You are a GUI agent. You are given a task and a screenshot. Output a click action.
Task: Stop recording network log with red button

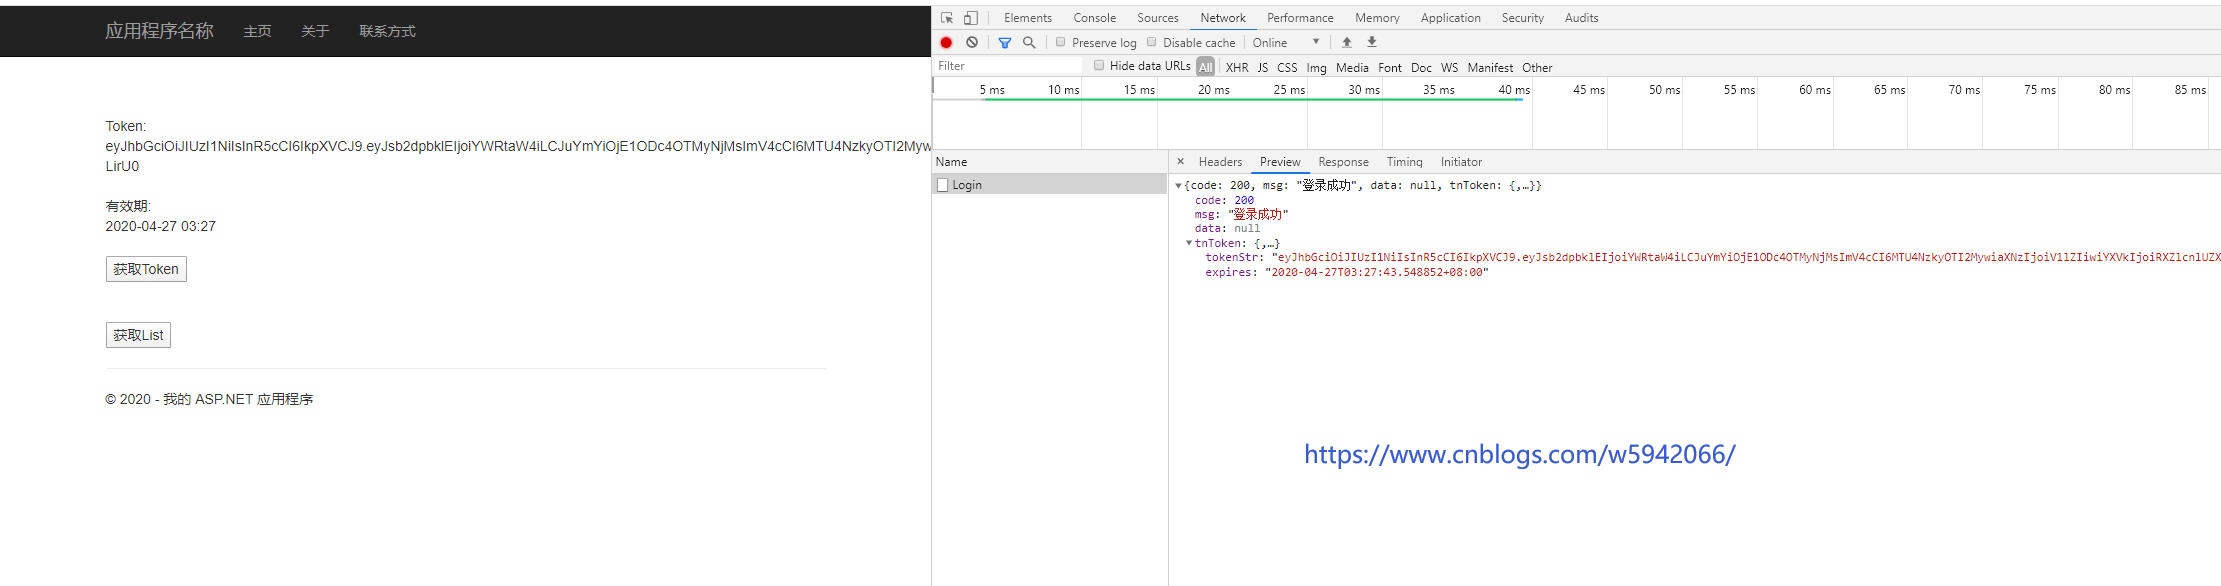click(946, 43)
